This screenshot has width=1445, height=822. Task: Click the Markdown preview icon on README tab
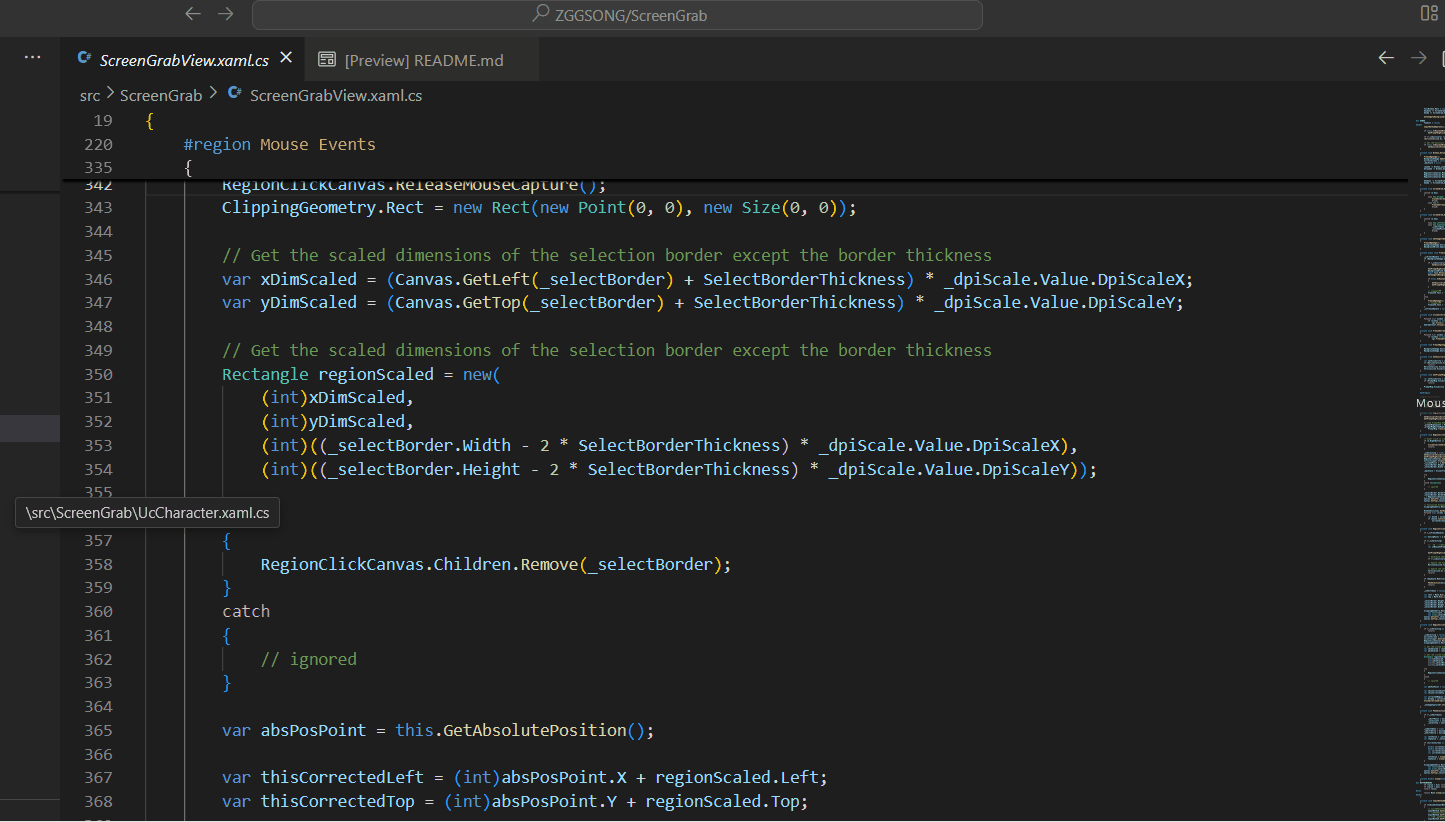(x=327, y=58)
